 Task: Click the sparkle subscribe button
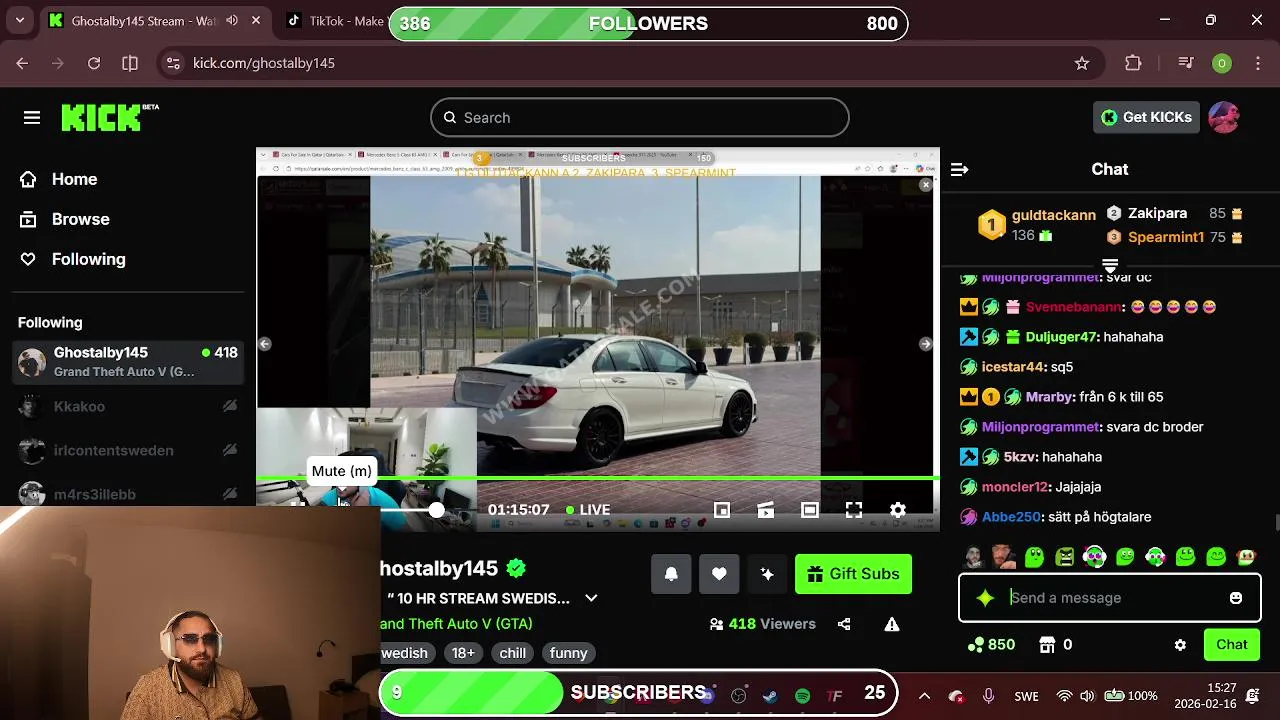[x=767, y=574]
